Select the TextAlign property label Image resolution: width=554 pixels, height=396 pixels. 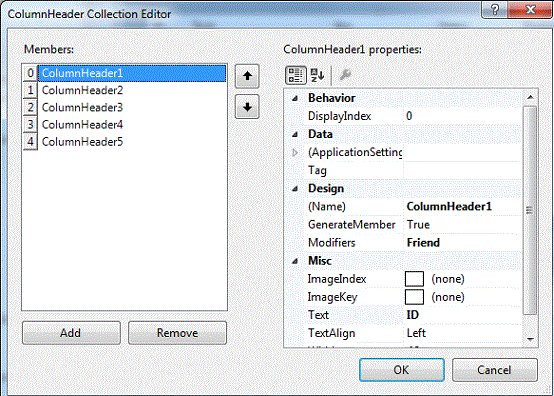pos(331,333)
